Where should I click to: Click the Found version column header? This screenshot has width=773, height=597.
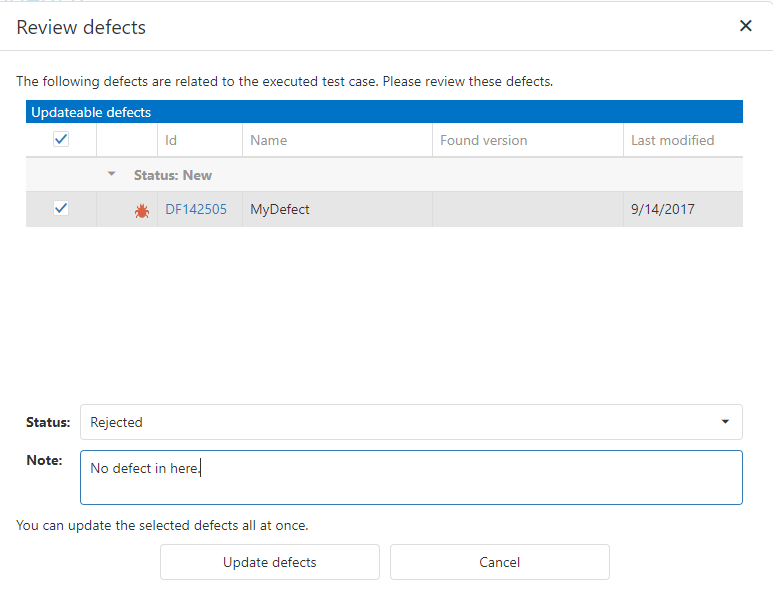[x=484, y=141]
